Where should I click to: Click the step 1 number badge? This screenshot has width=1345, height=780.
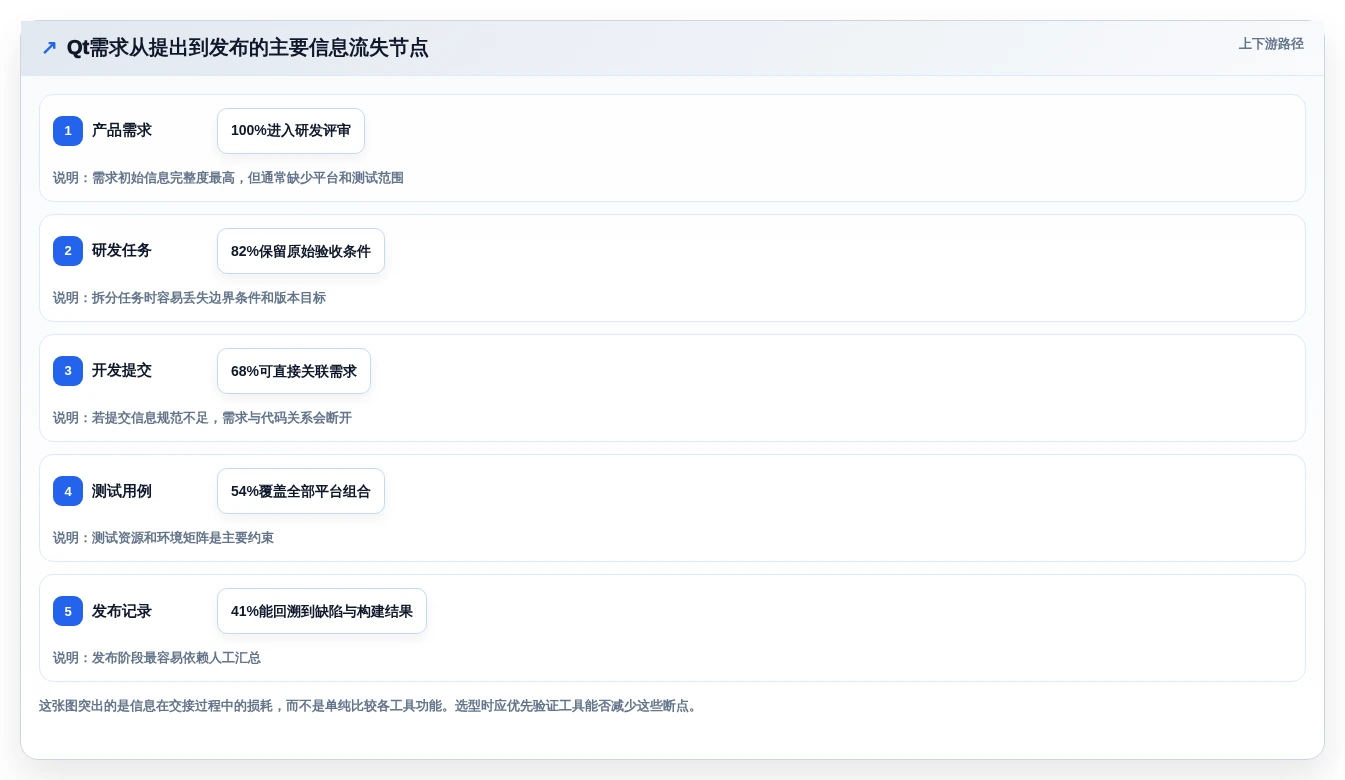[x=68, y=131]
